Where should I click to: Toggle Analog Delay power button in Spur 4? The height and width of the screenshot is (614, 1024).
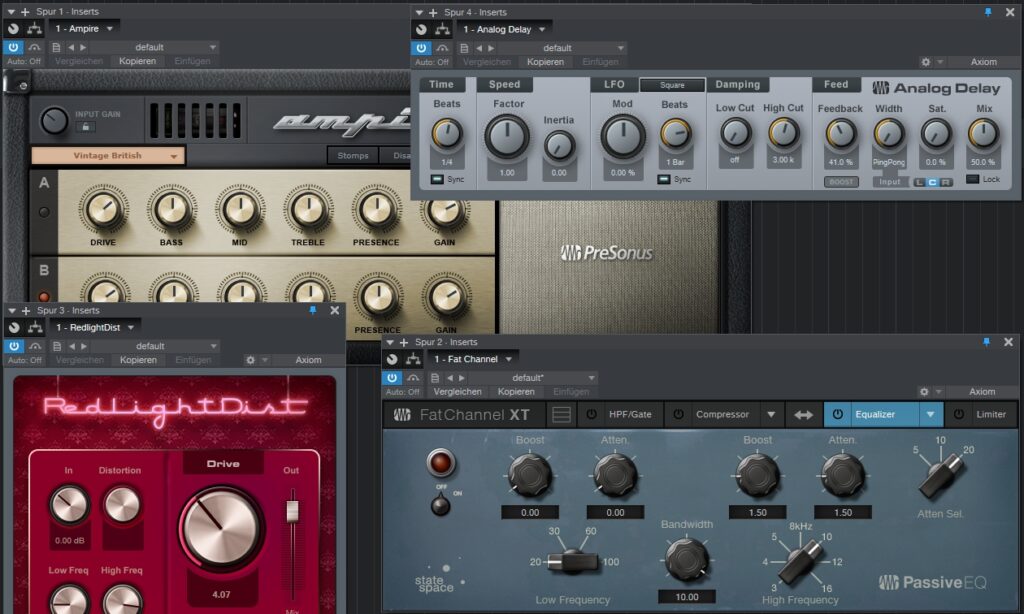click(x=421, y=48)
